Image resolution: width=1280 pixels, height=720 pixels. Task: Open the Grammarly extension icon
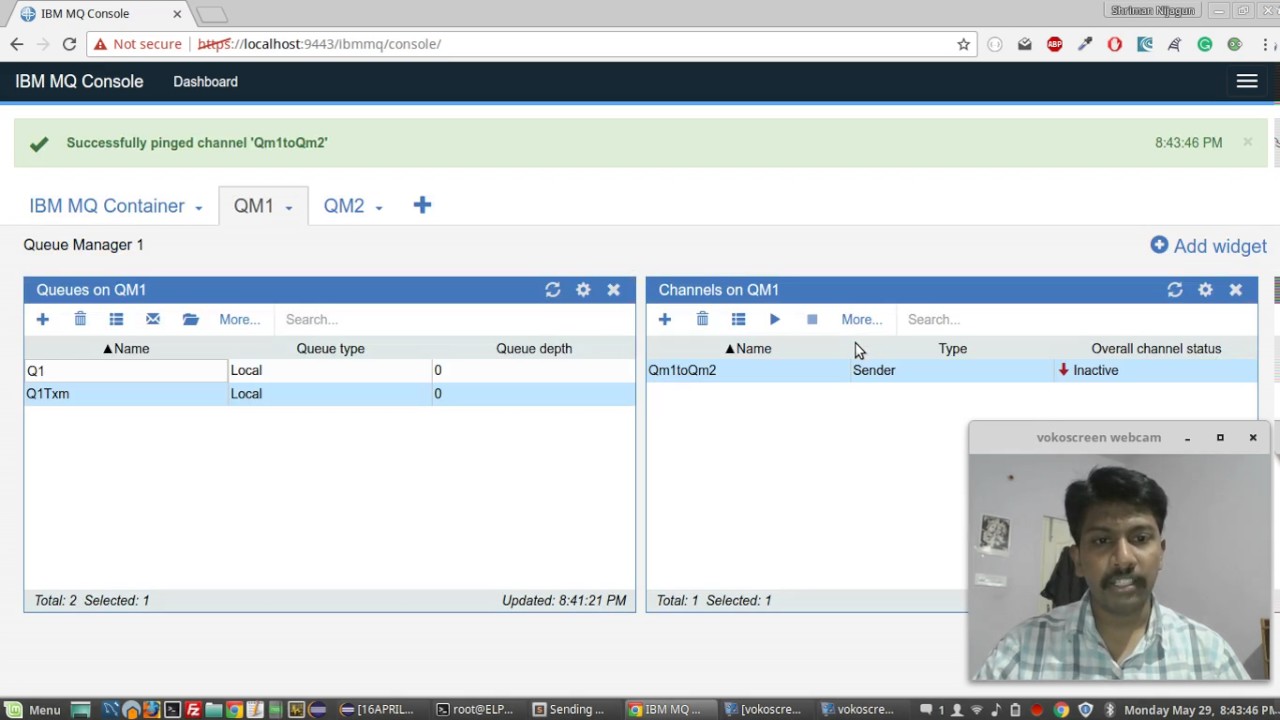click(1205, 44)
